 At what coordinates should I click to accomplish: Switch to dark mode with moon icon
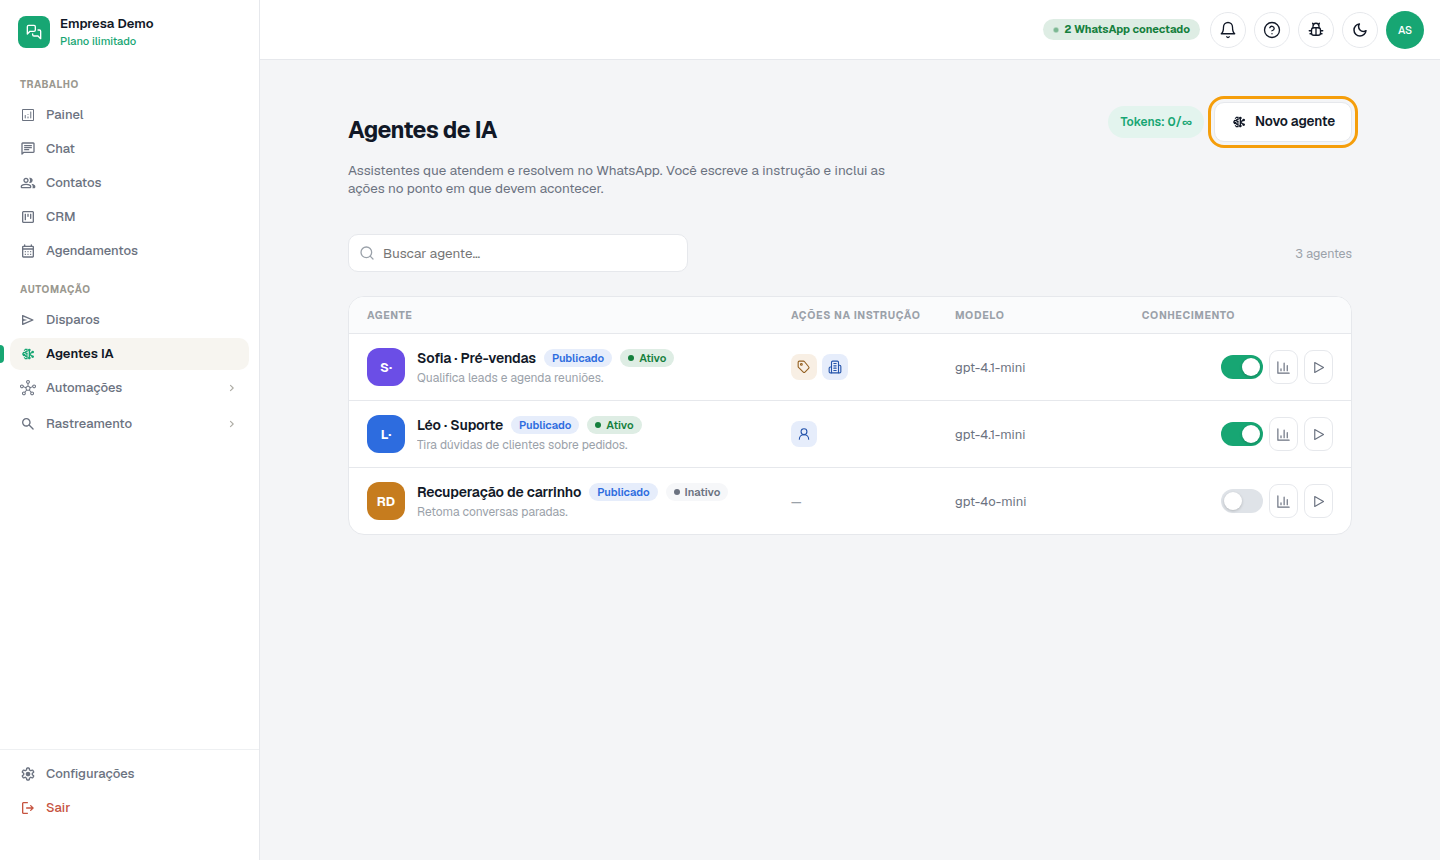point(1360,30)
